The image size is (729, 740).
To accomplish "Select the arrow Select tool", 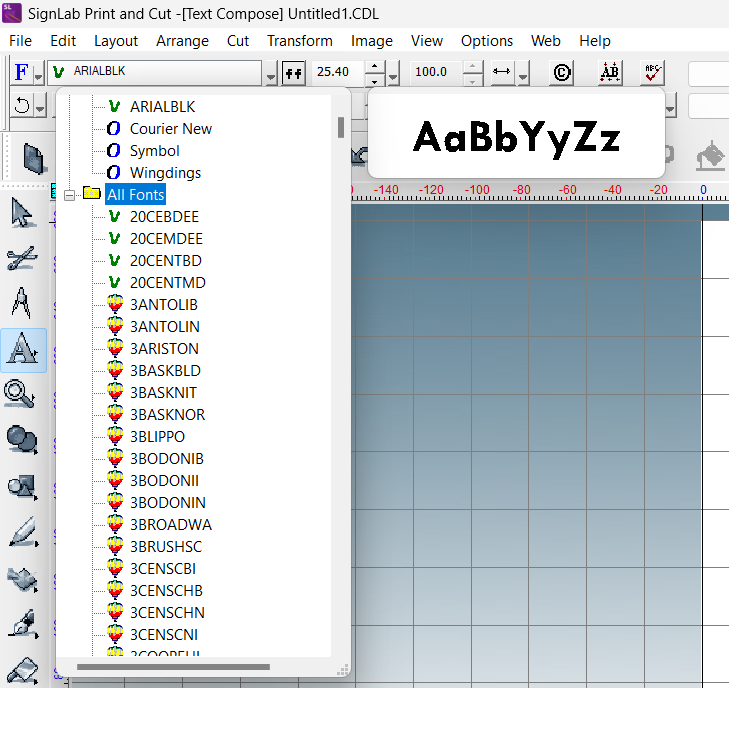I will (22, 213).
